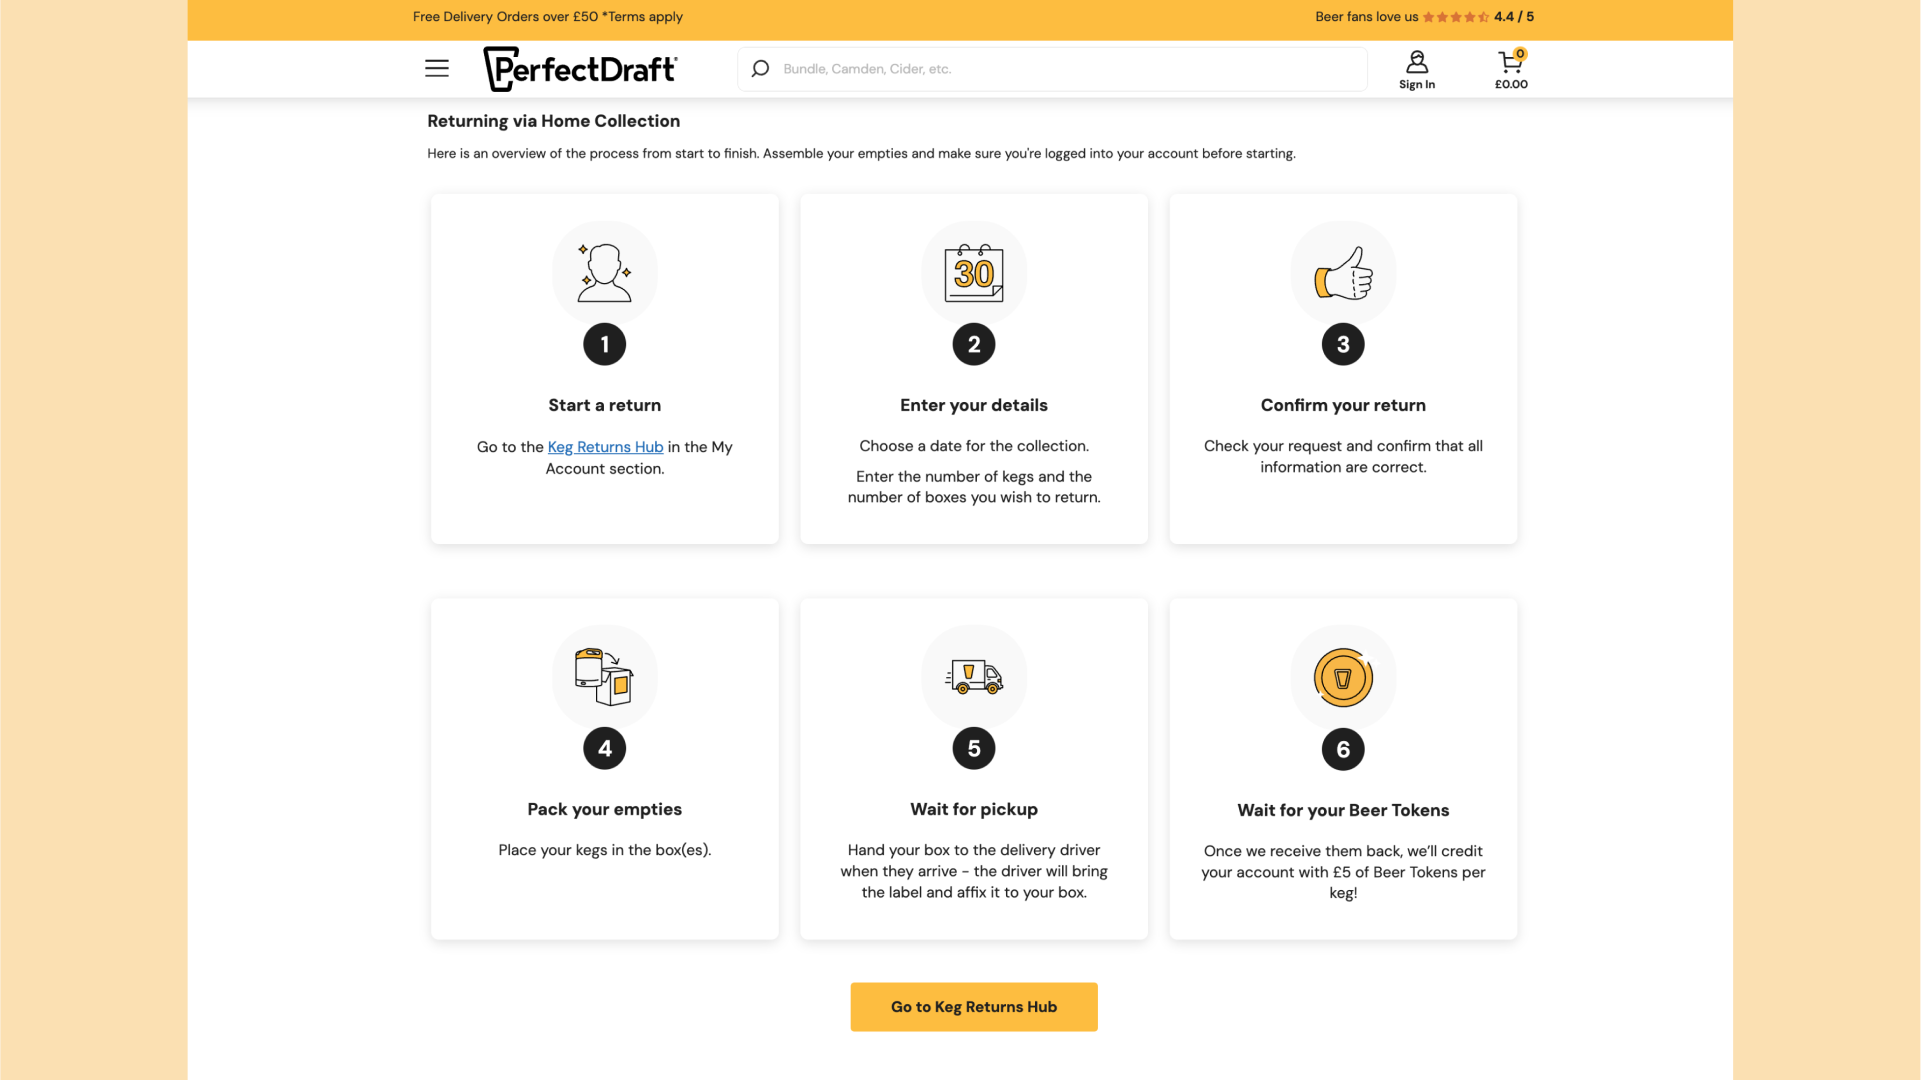
Task: Click the Step 5 delivery truck icon
Action: (x=974, y=676)
